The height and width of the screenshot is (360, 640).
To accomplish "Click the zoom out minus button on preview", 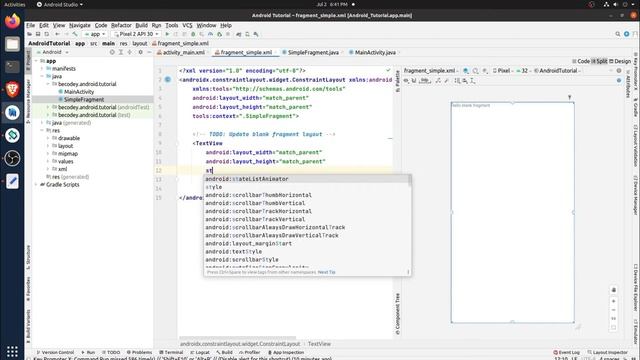I will 613,310.
